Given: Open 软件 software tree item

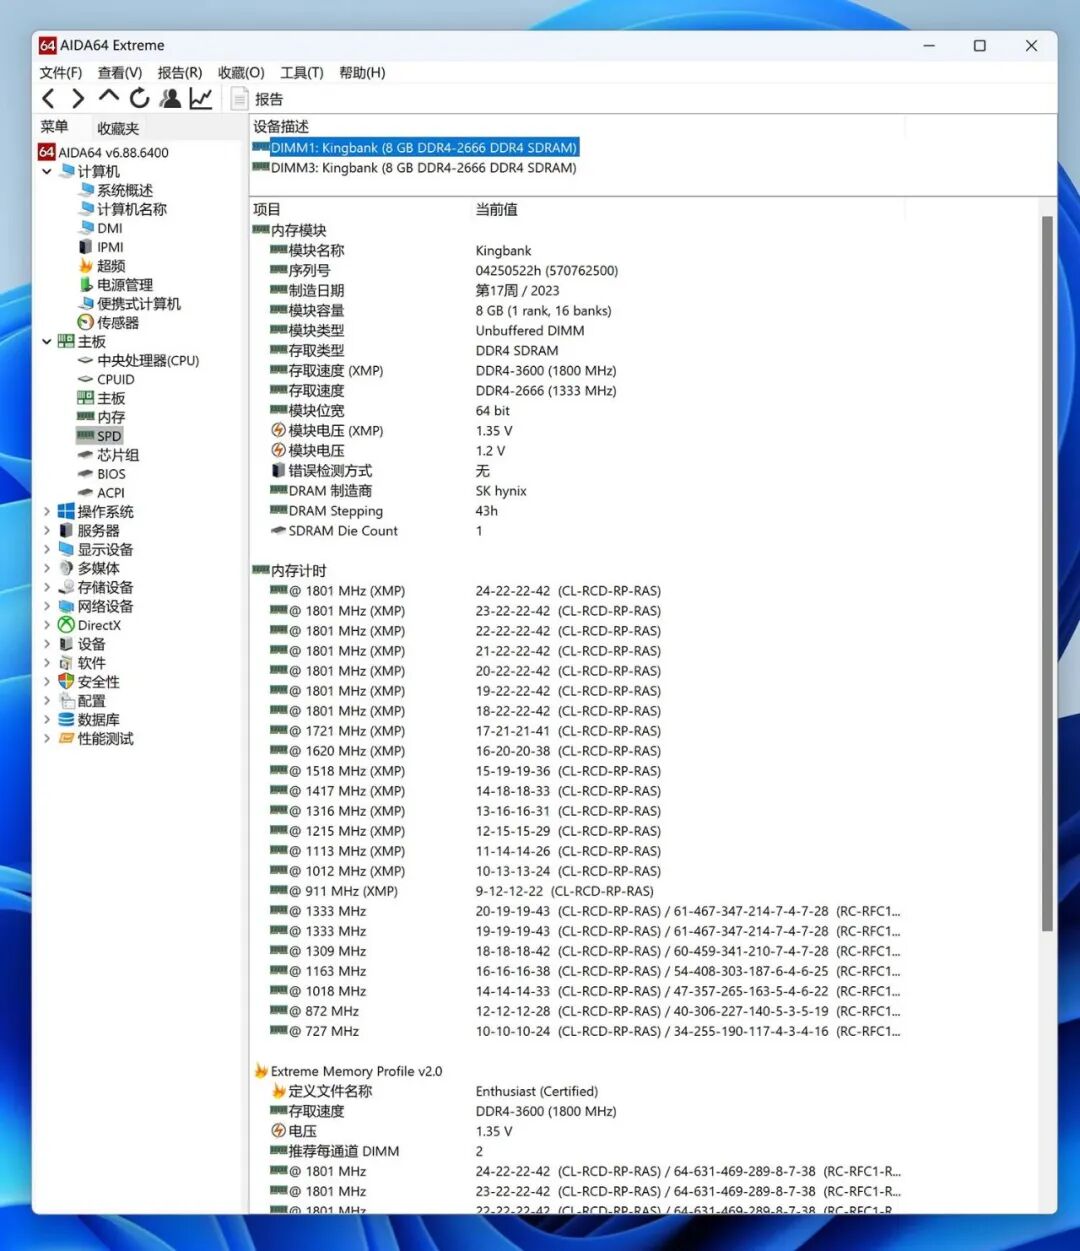Looking at the screenshot, I should coord(82,663).
